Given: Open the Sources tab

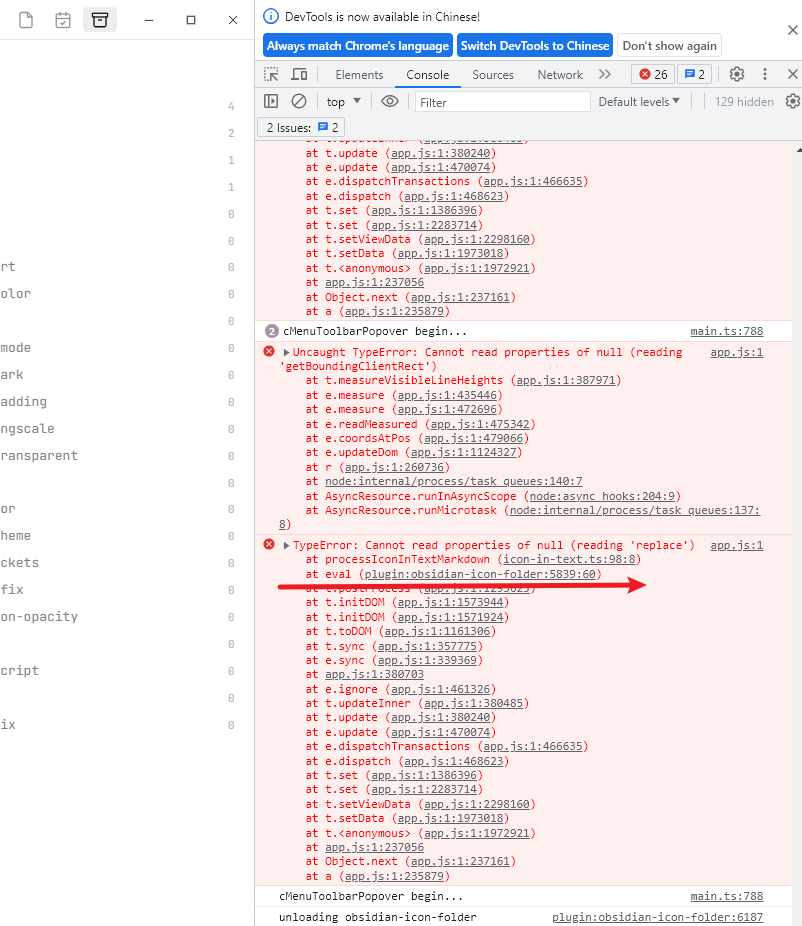Looking at the screenshot, I should click(493, 75).
